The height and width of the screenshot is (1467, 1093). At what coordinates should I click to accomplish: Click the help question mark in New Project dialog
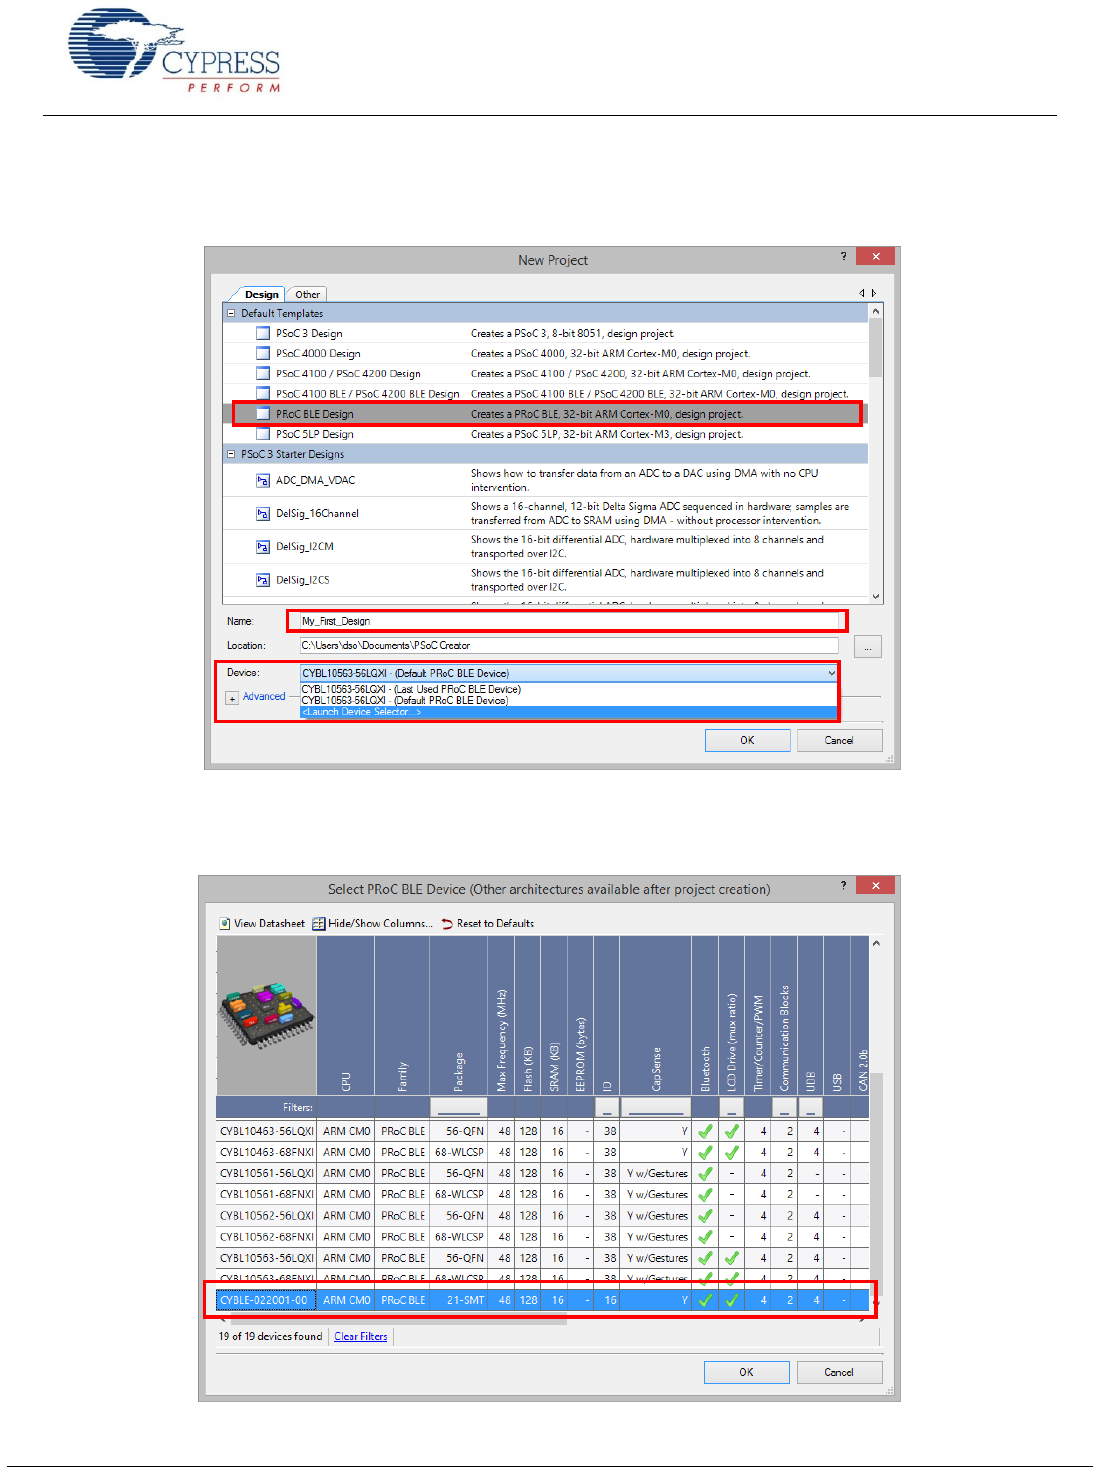click(x=843, y=256)
